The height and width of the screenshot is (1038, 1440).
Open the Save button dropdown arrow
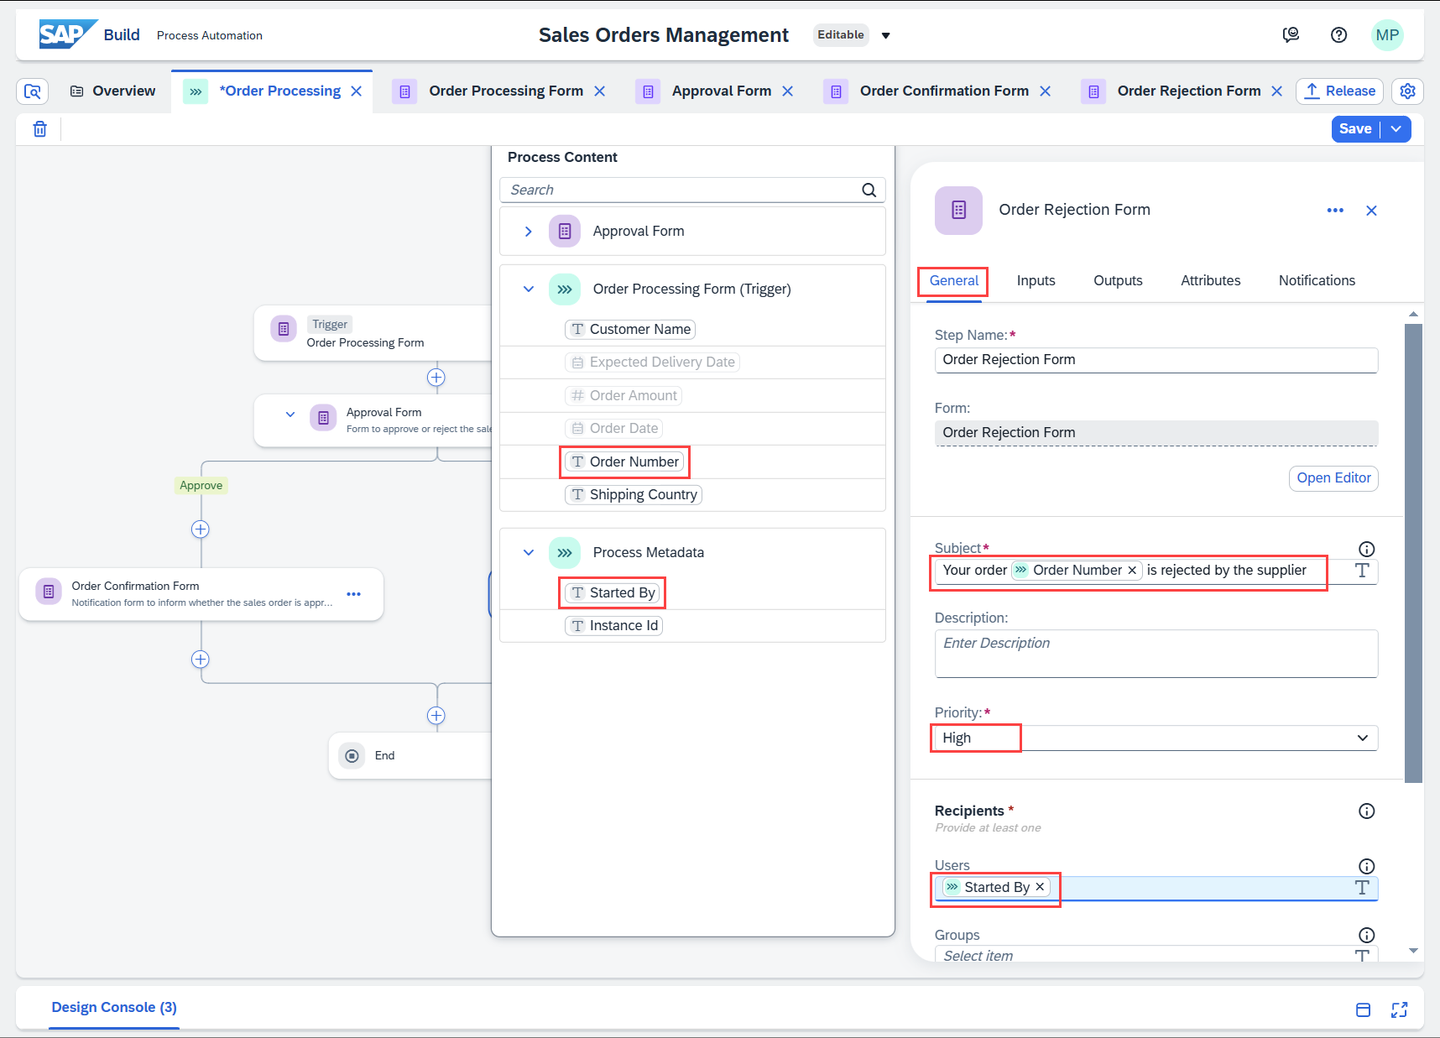1396,129
